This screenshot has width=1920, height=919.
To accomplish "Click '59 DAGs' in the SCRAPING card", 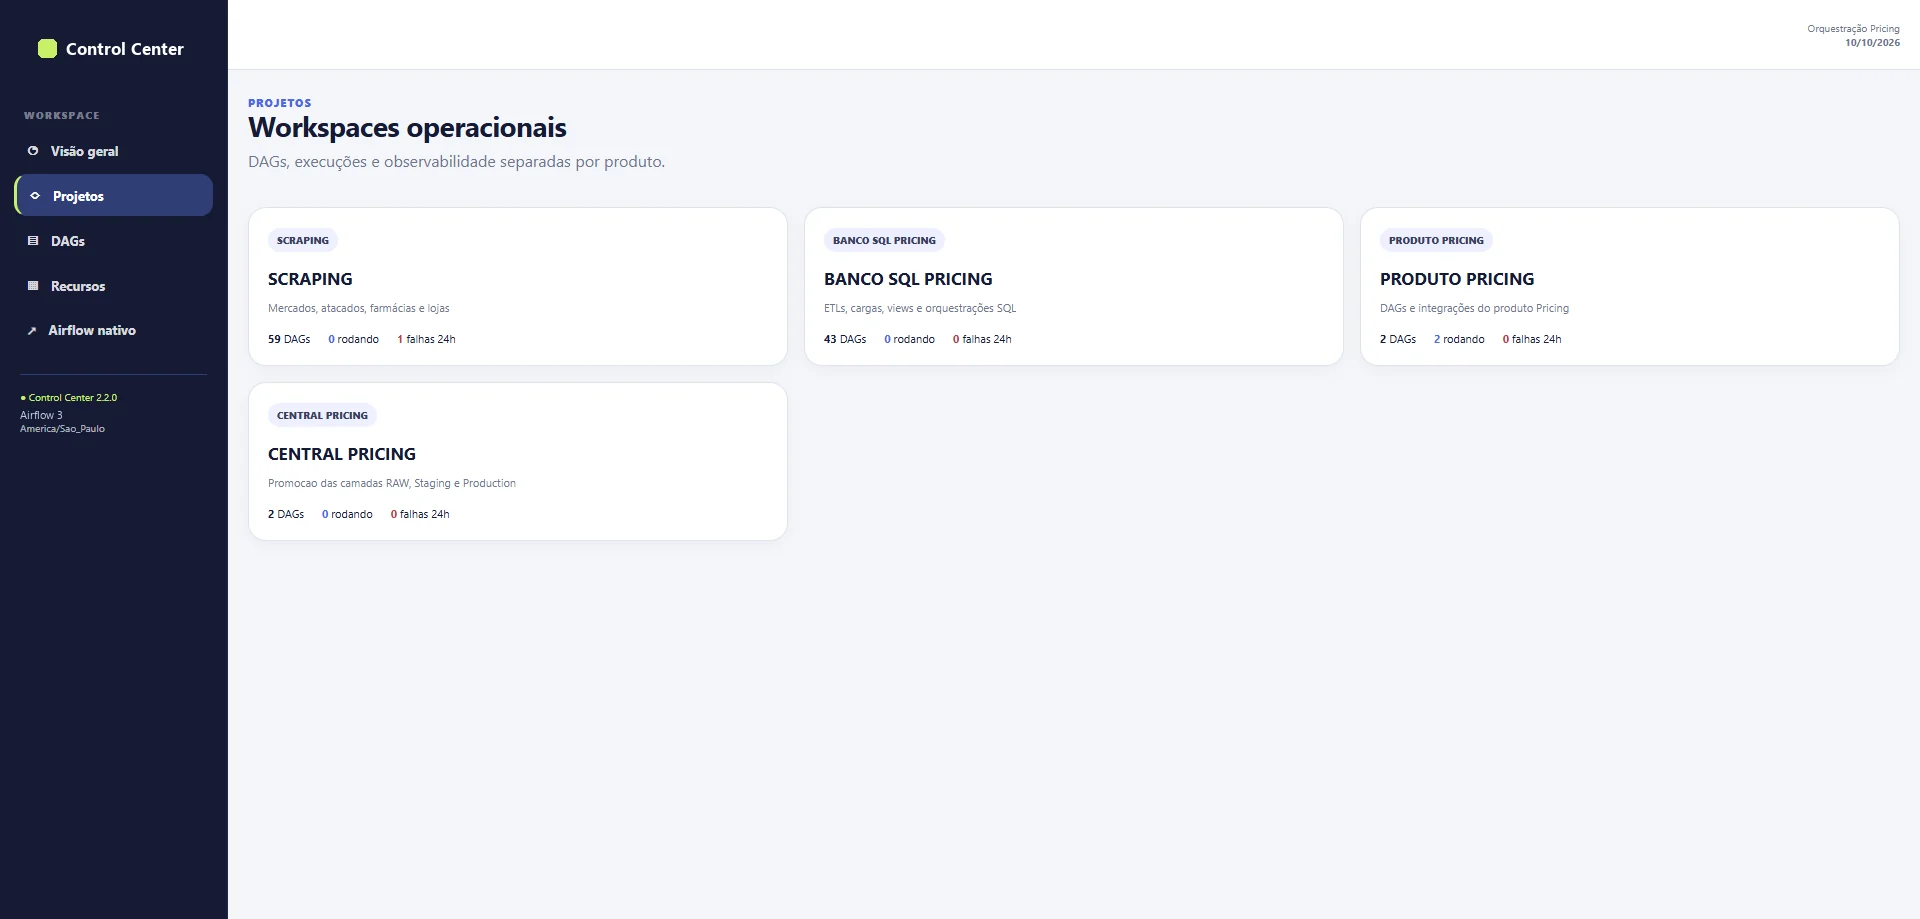I will click(x=289, y=339).
